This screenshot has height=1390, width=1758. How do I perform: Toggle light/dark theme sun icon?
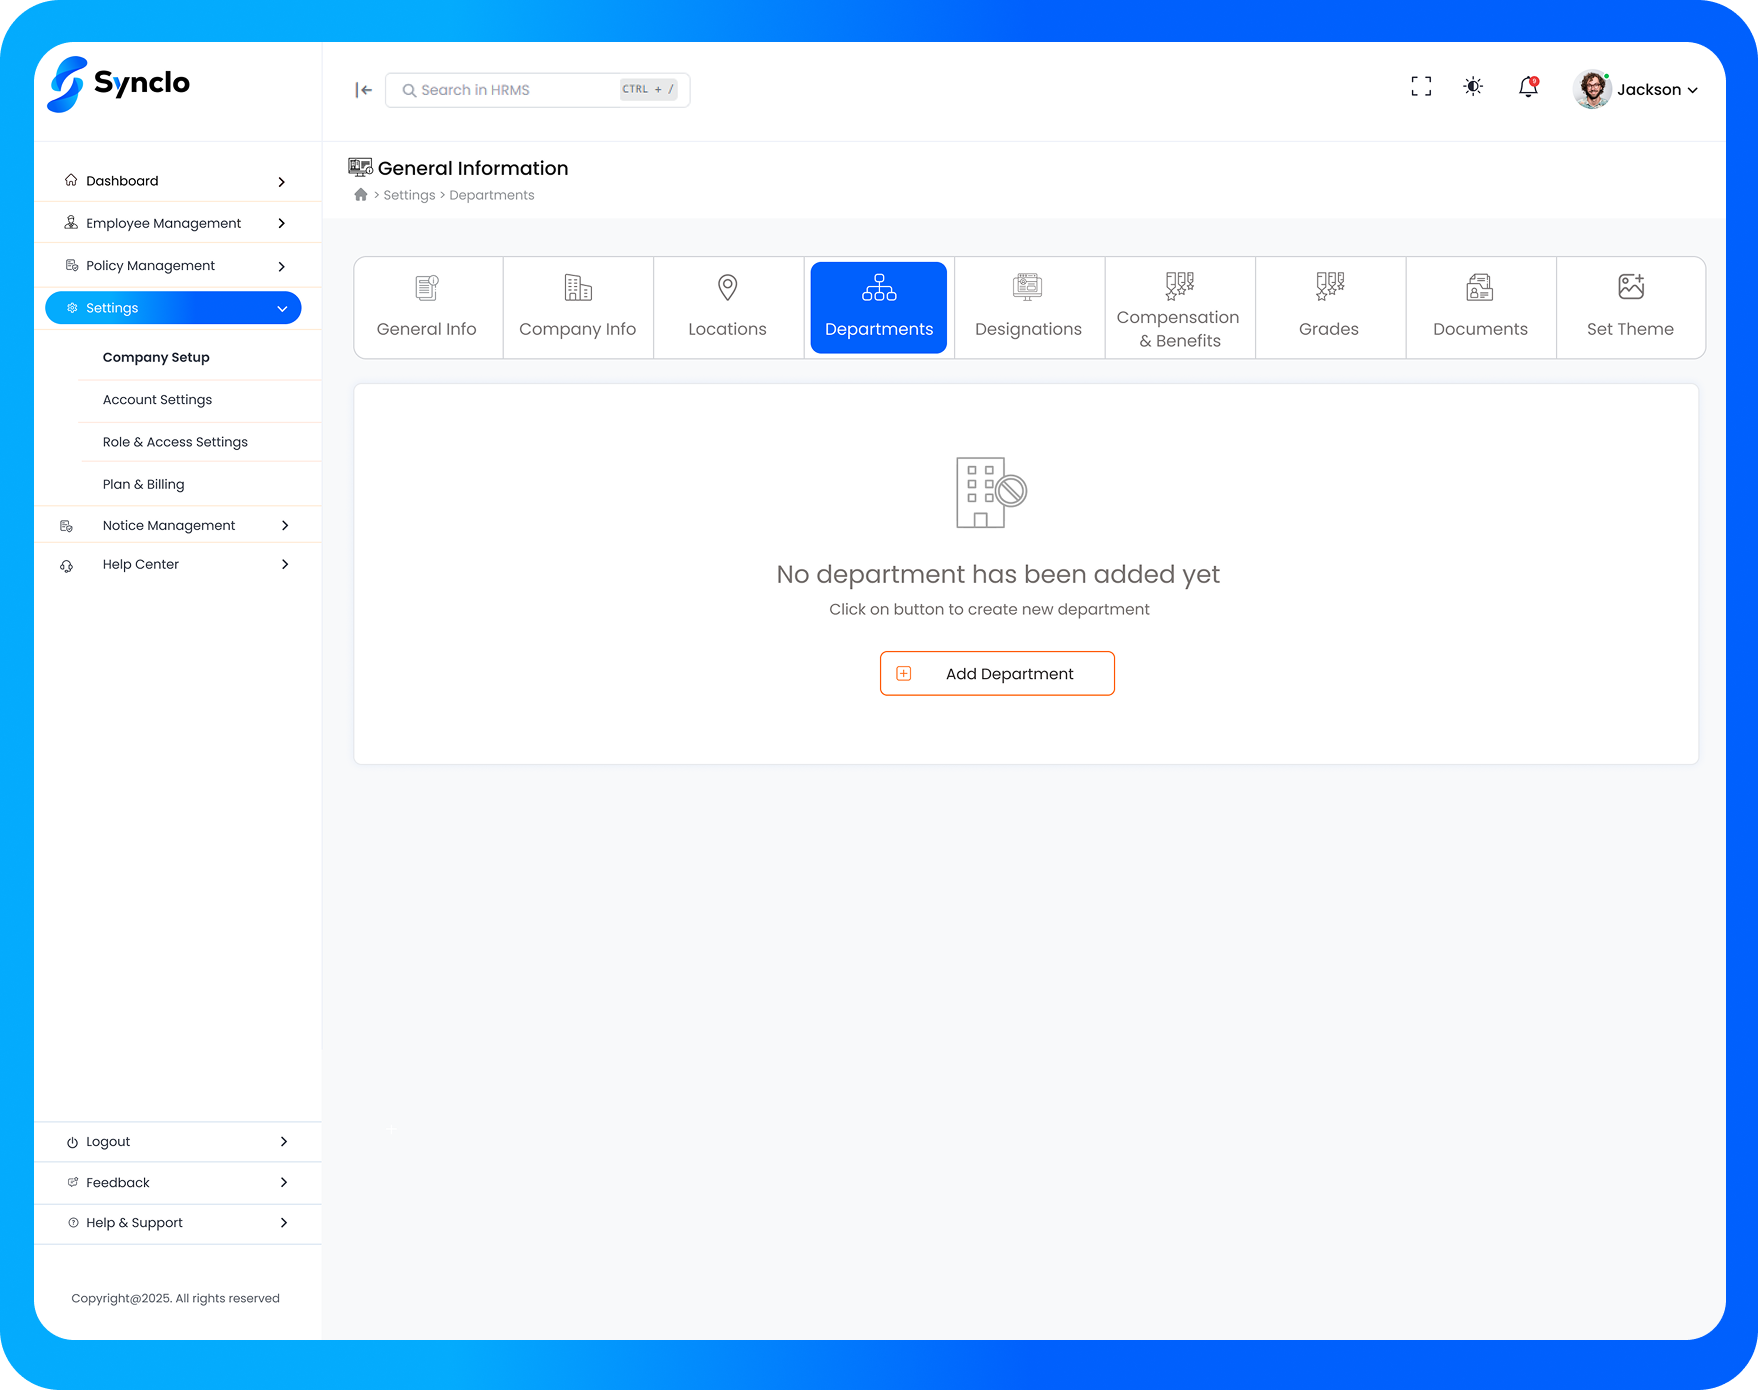[x=1473, y=87]
